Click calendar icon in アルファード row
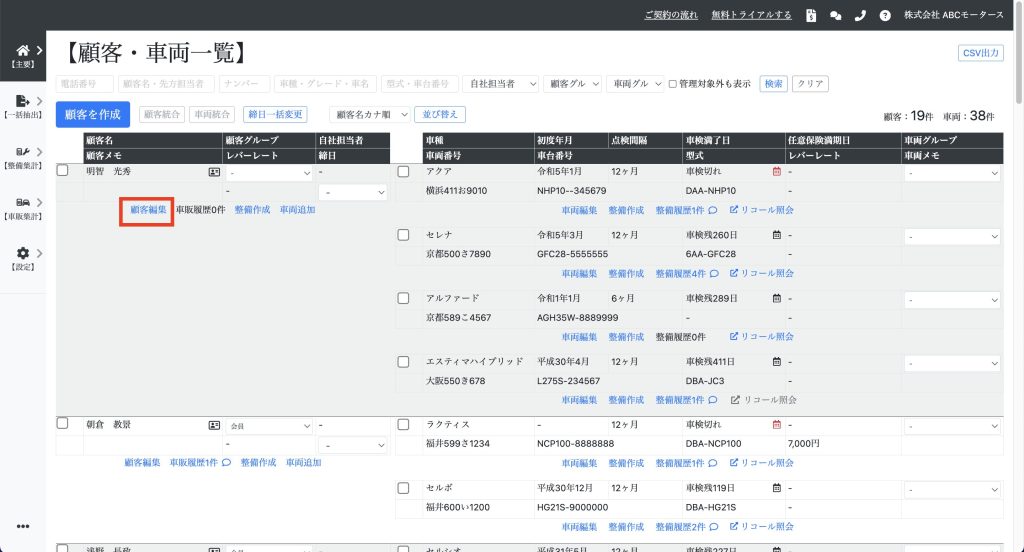 click(x=776, y=298)
